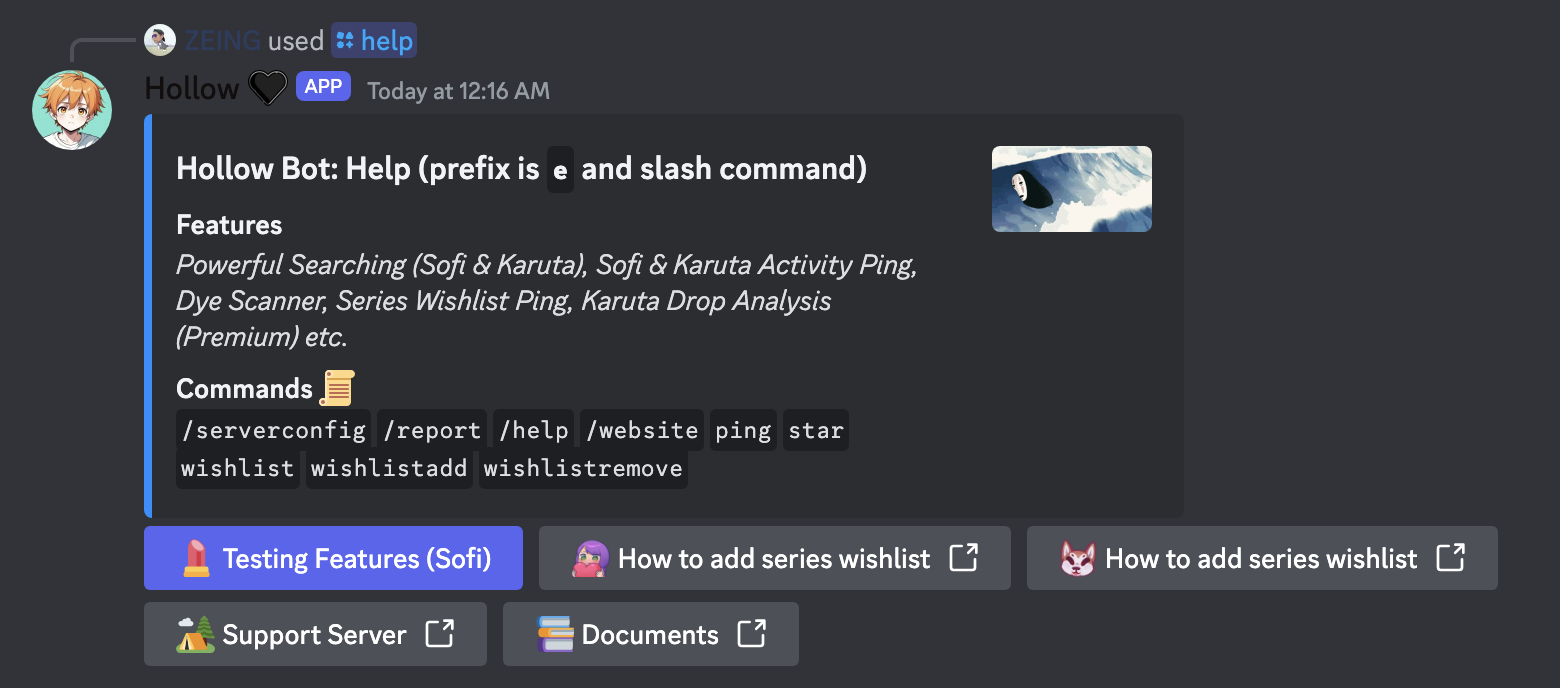Image resolution: width=1560 pixels, height=688 pixels.
Task: Click the /serverconfig command code block
Action: click(x=273, y=430)
